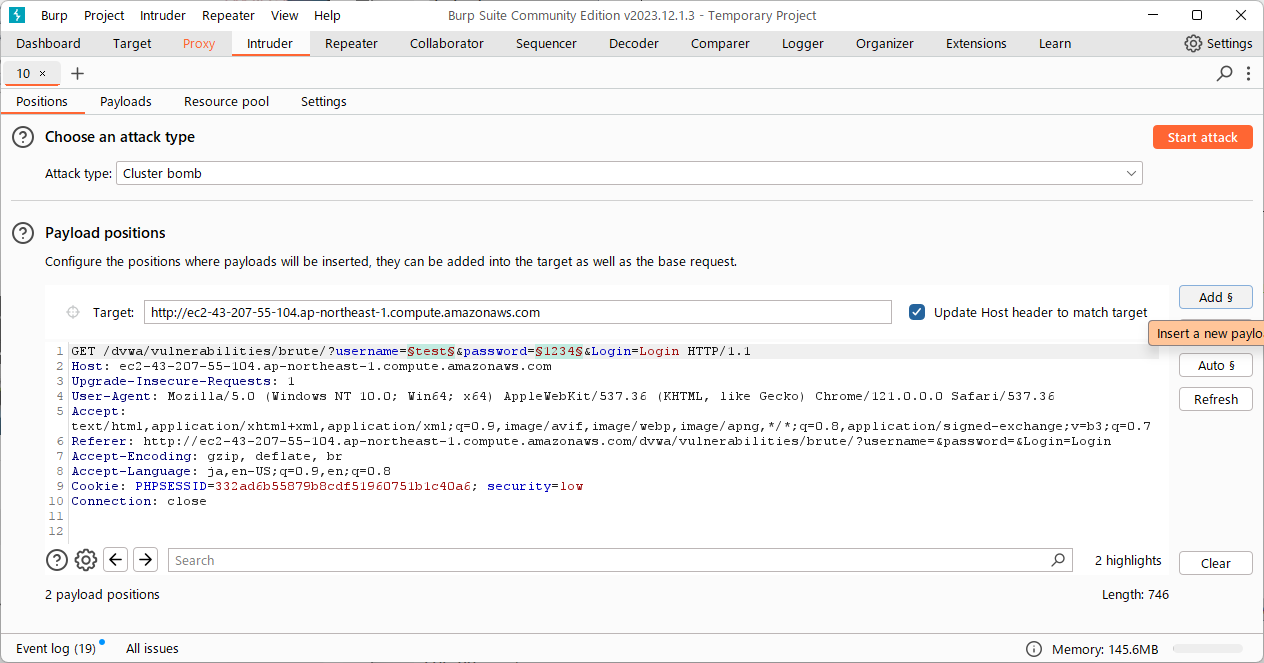Go to previous search match arrow
Viewport: 1264px width, 663px height.
coord(116,560)
